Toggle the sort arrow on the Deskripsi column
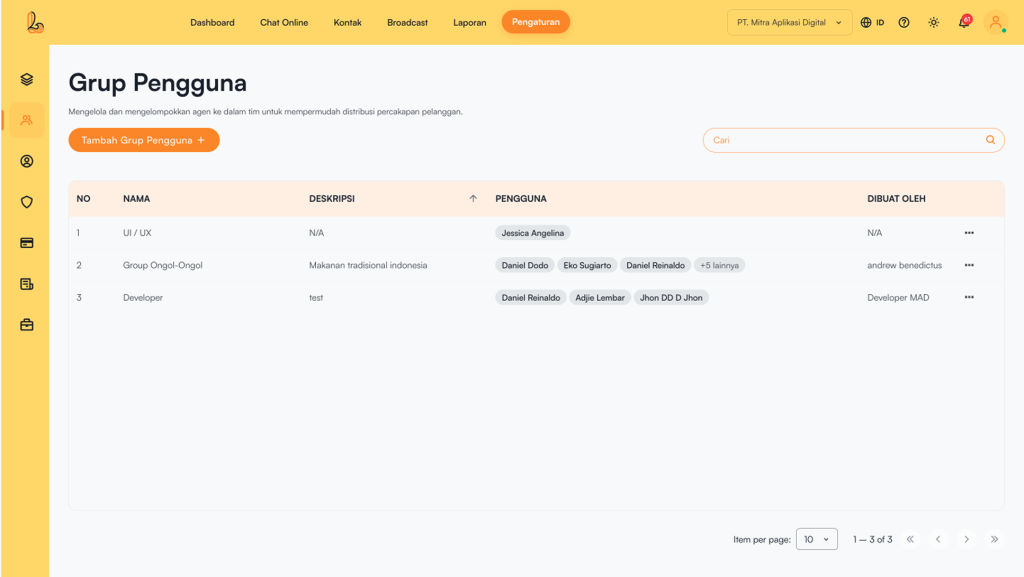 [x=473, y=199]
